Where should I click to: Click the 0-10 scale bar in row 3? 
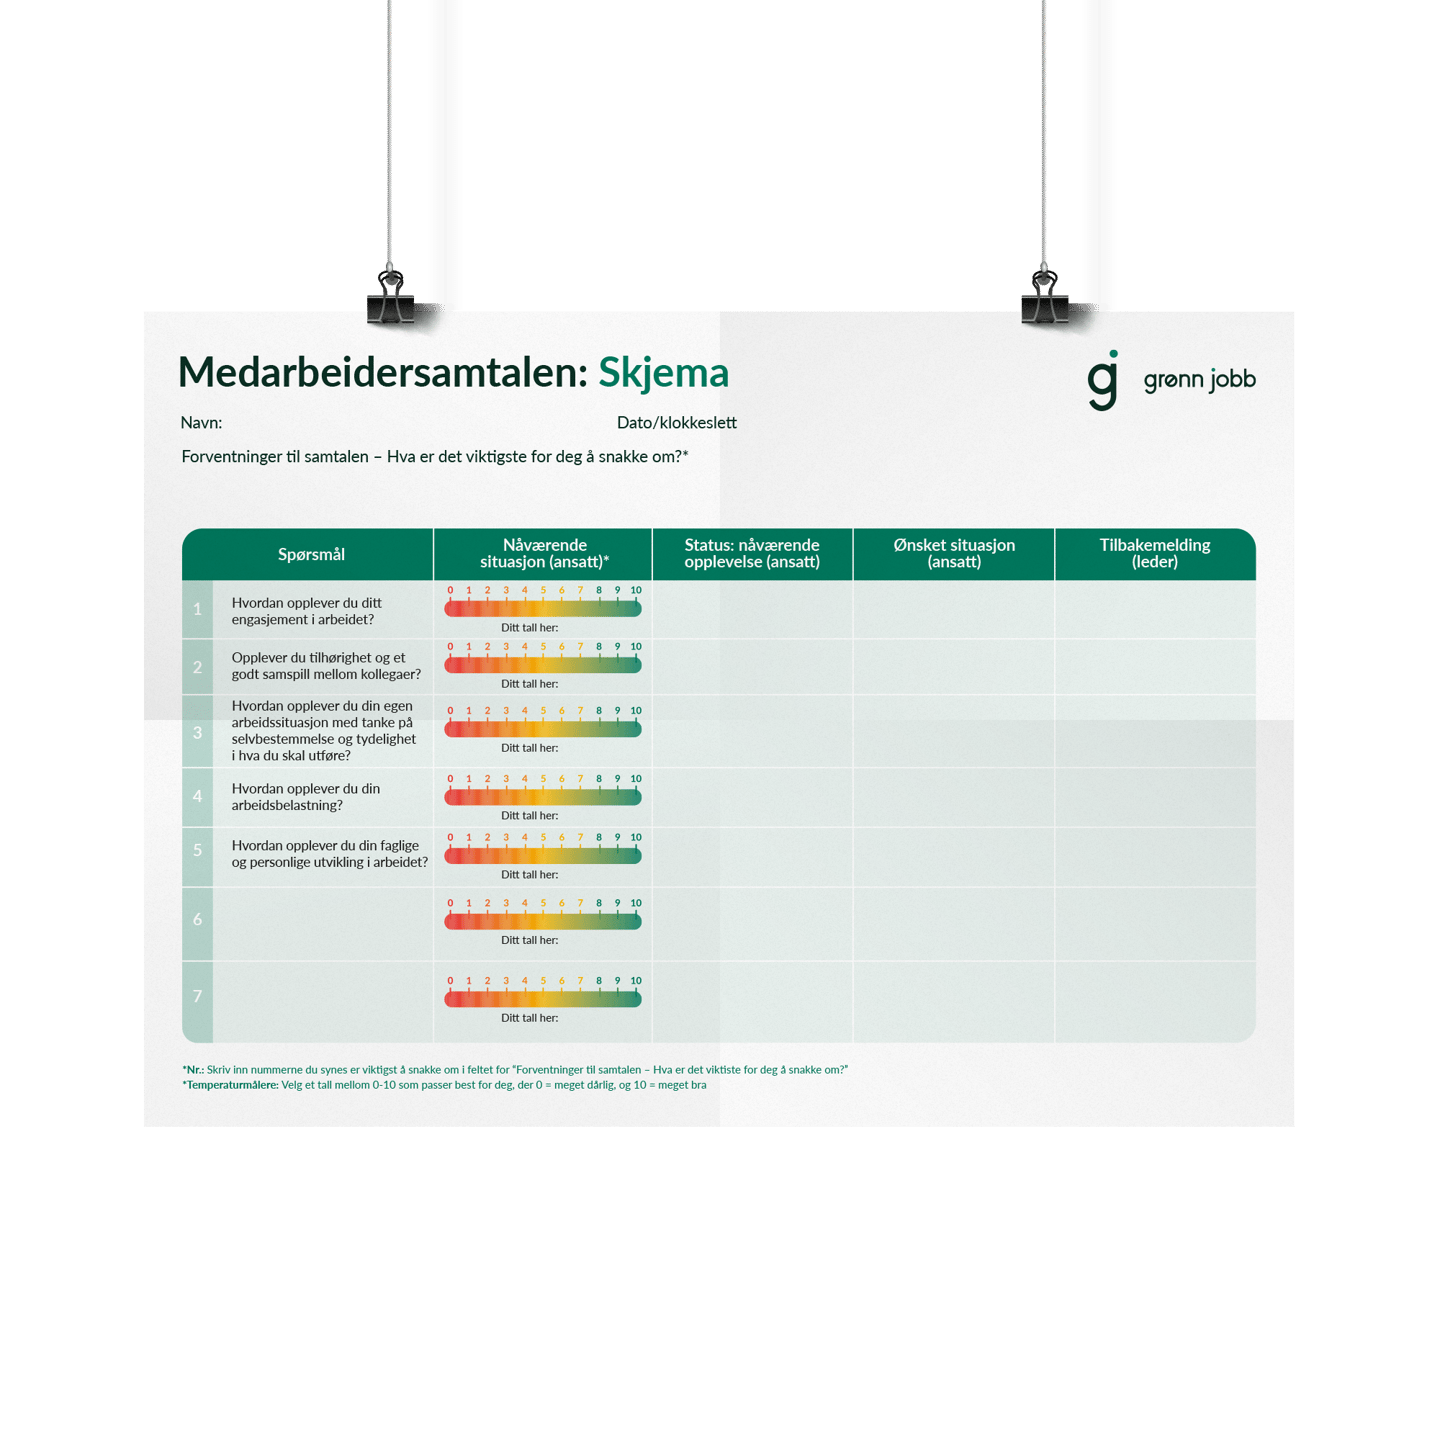coord(543,728)
